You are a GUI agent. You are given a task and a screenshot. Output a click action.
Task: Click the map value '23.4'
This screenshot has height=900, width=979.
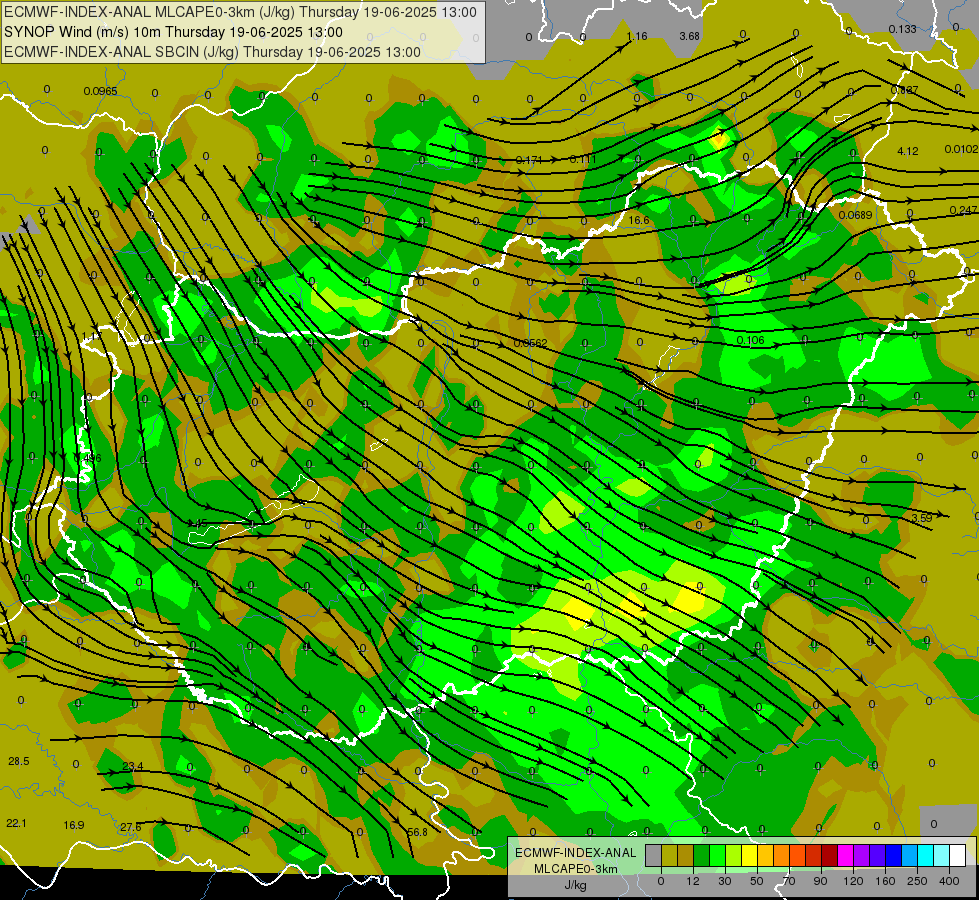133,766
